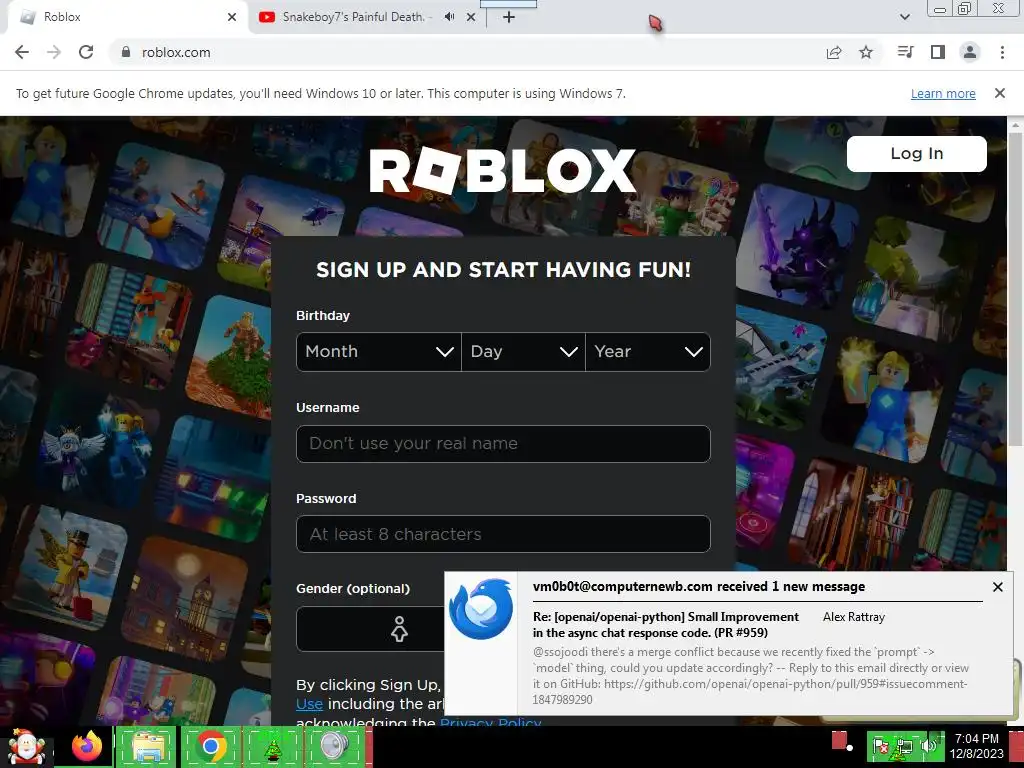Close the Thunderbird new message notification
Viewport: 1024px width, 768px height.
pyautogui.click(x=997, y=587)
